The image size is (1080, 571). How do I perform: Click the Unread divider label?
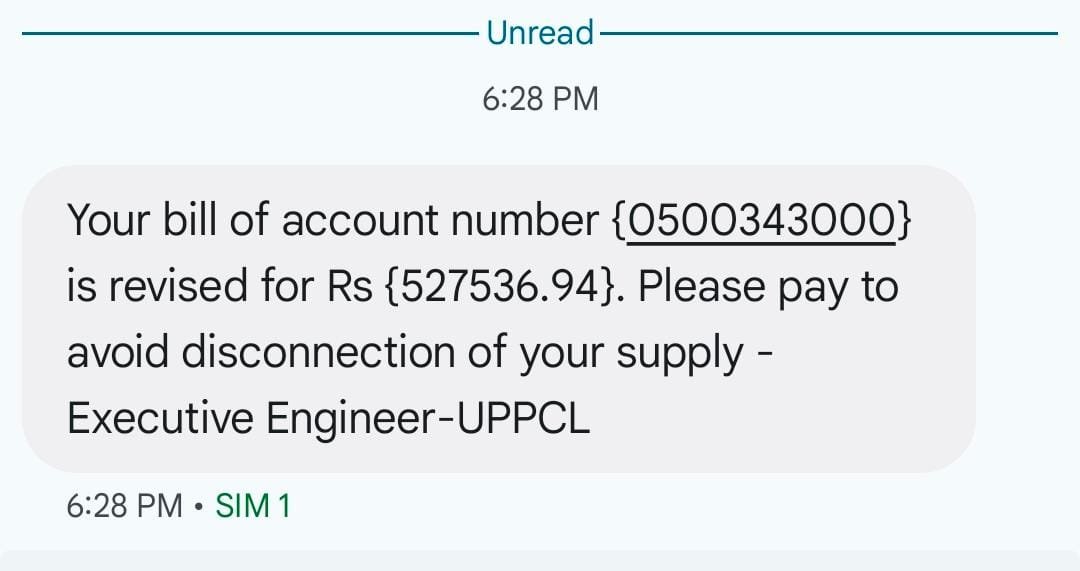pyautogui.click(x=540, y=33)
